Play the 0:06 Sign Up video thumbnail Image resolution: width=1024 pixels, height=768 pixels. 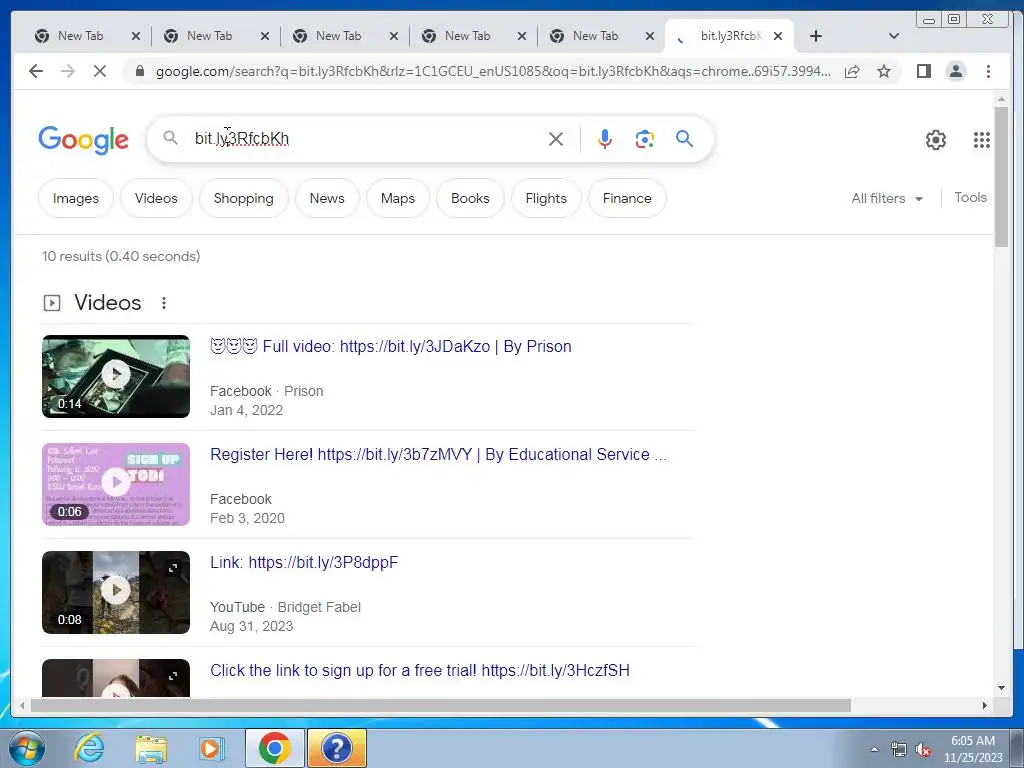tap(116, 485)
